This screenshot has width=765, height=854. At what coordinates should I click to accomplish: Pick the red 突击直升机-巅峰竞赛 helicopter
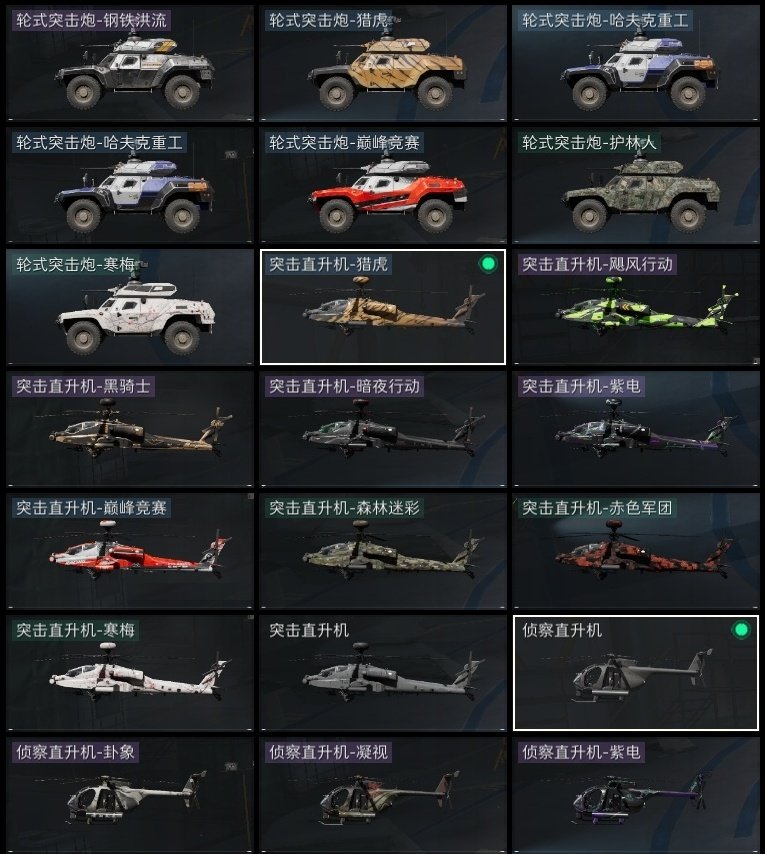click(130, 551)
